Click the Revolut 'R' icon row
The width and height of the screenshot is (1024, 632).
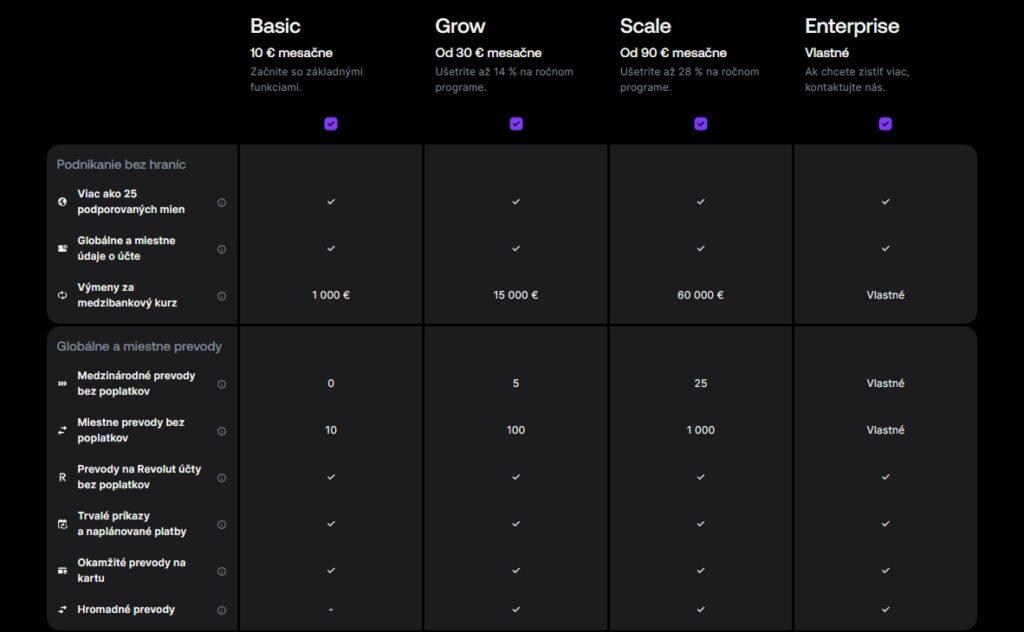(x=63, y=478)
